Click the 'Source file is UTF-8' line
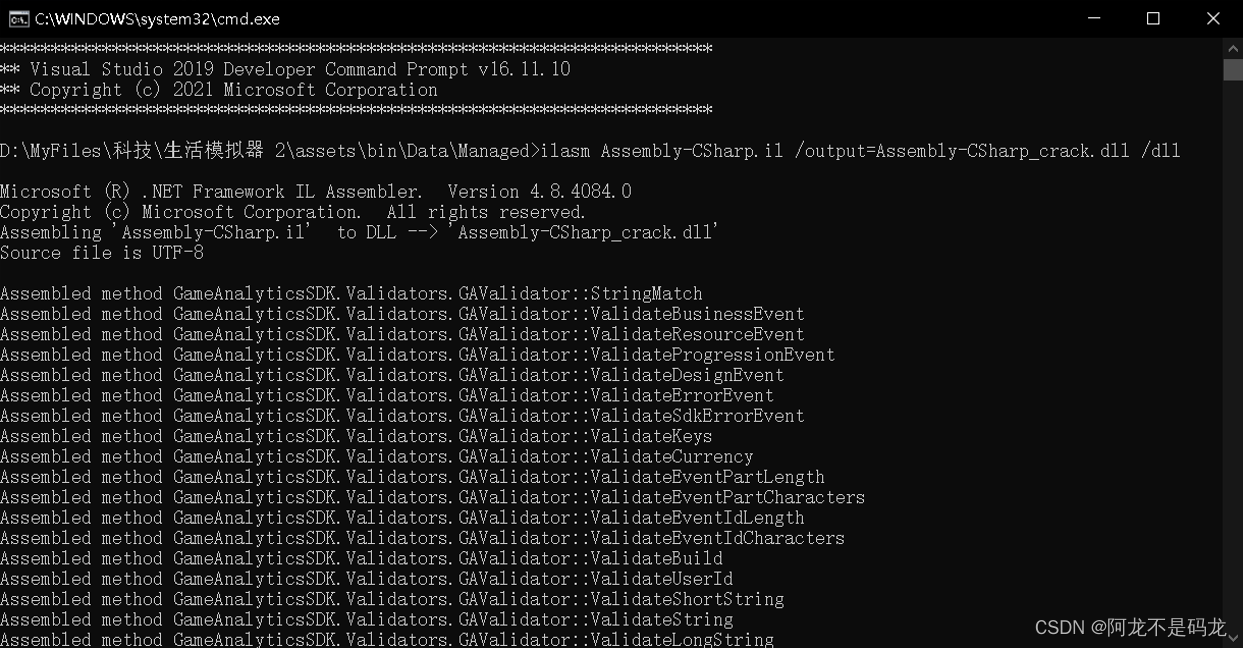This screenshot has height=648, width=1243. 102,253
